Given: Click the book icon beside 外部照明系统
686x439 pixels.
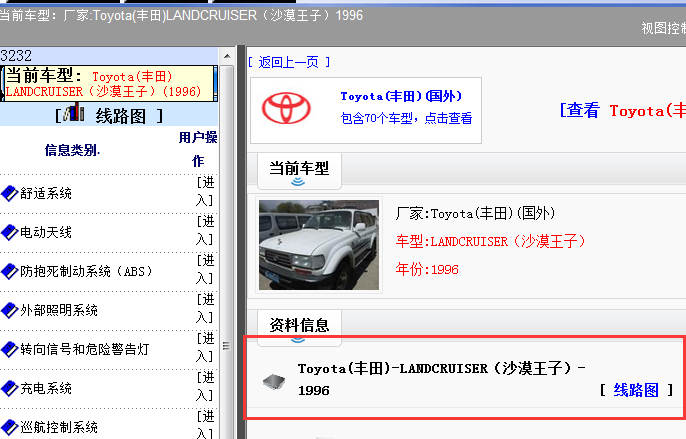Looking at the screenshot, I should click(x=9, y=310).
